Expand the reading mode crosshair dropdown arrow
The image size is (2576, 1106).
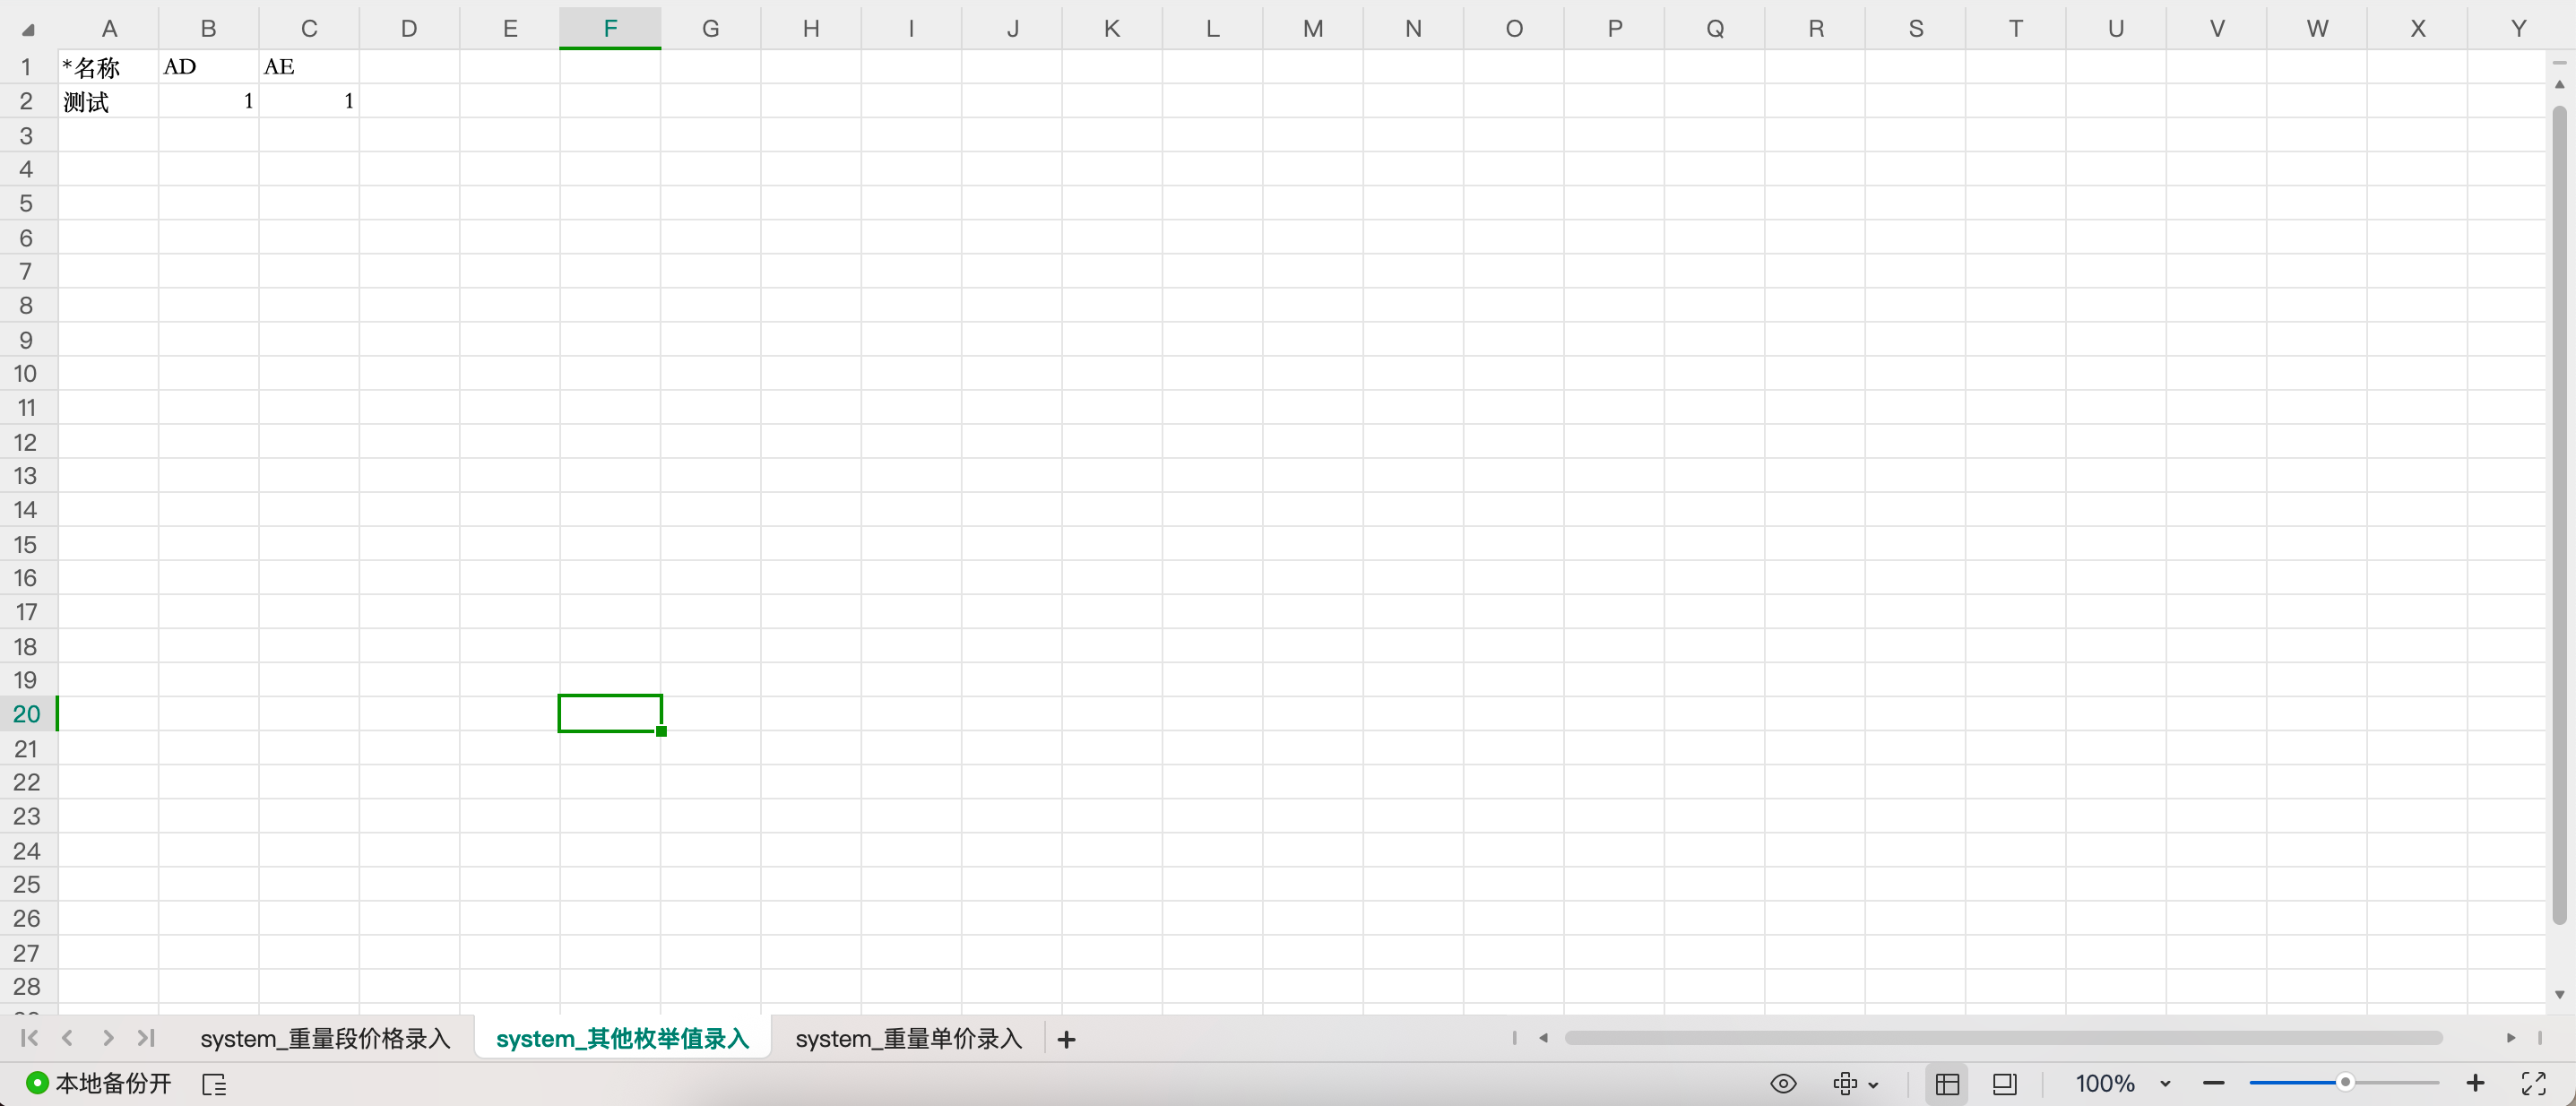click(1873, 1085)
